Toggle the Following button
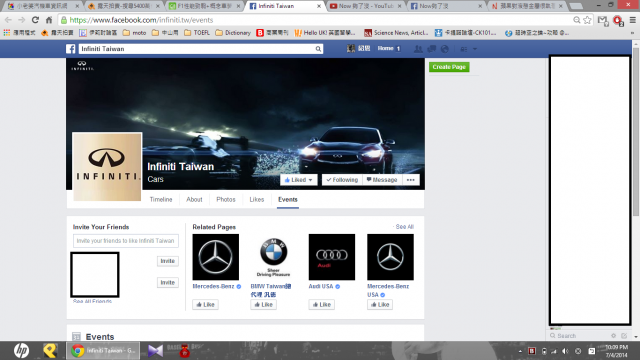Image resolution: width=640 pixels, height=360 pixels. point(342,180)
